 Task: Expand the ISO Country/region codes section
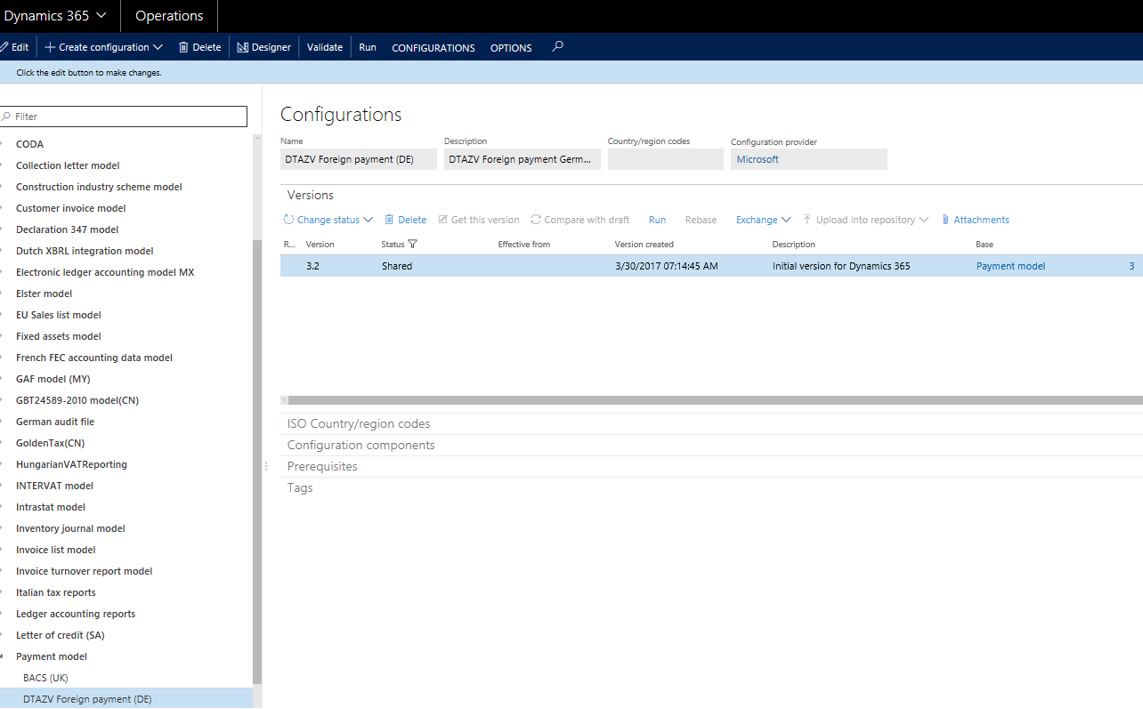pyautogui.click(x=358, y=424)
